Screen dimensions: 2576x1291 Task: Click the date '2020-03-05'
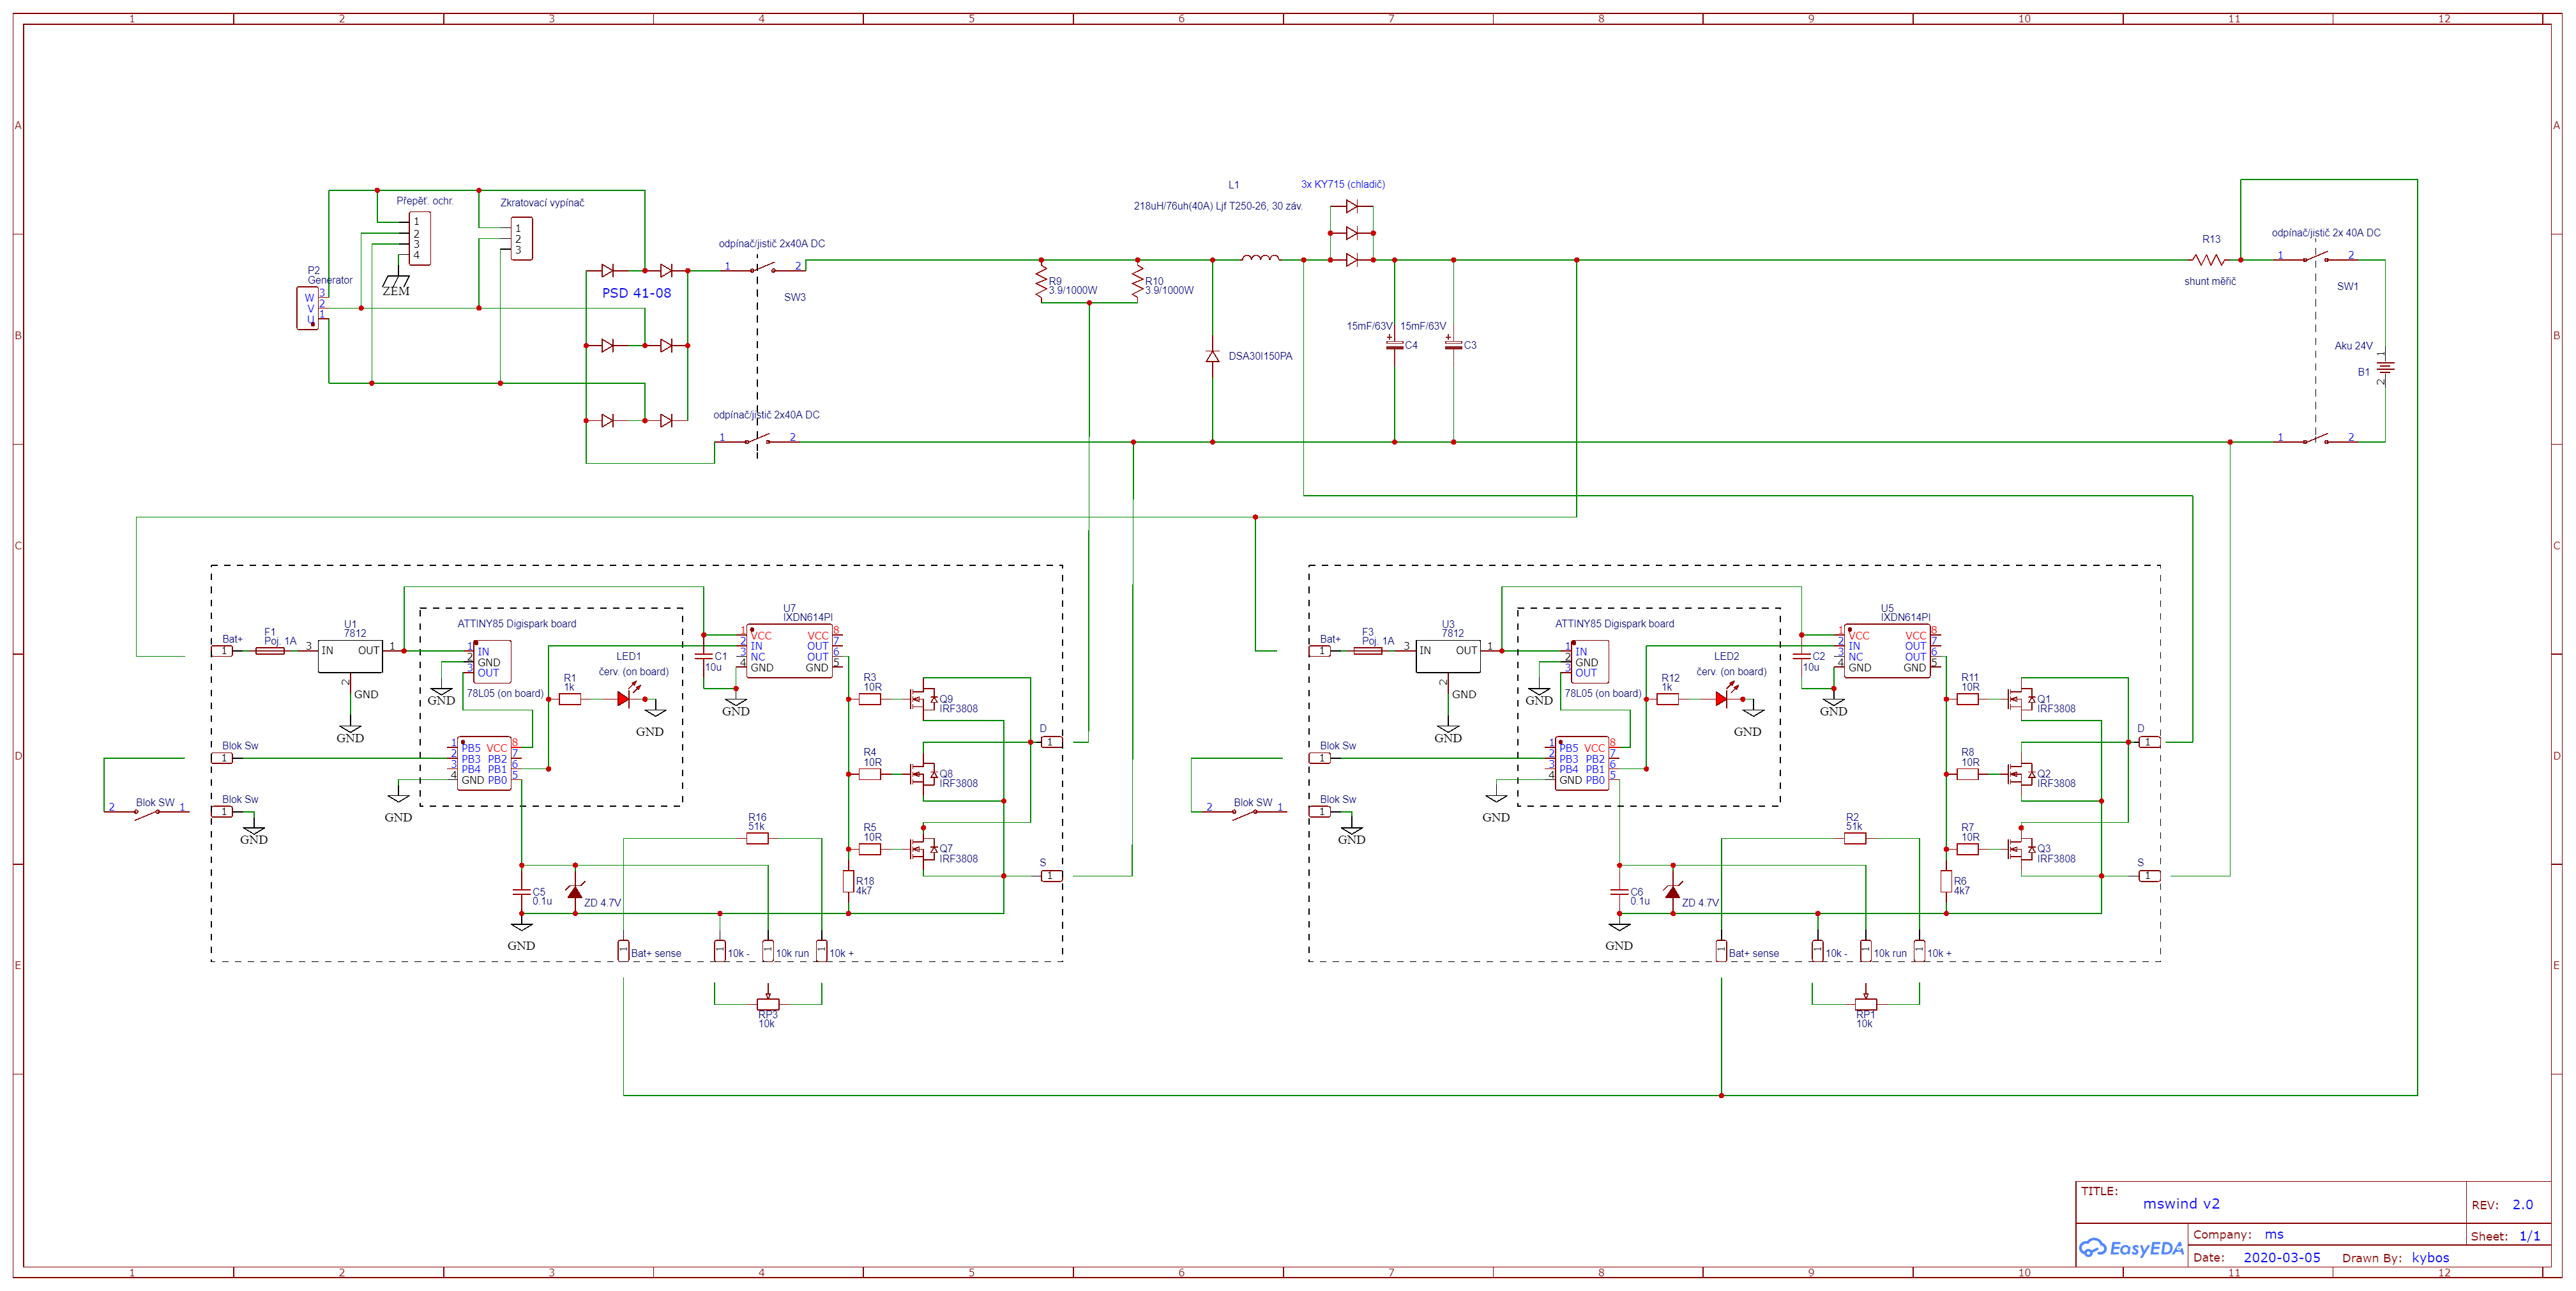click(2282, 1258)
